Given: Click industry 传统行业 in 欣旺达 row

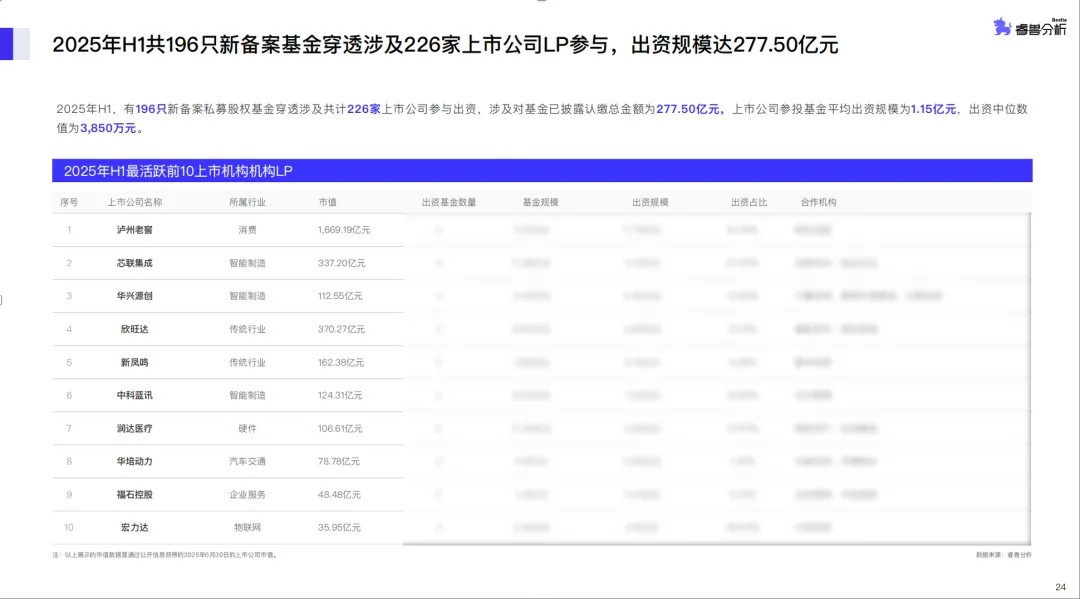Looking at the screenshot, I should [247, 329].
